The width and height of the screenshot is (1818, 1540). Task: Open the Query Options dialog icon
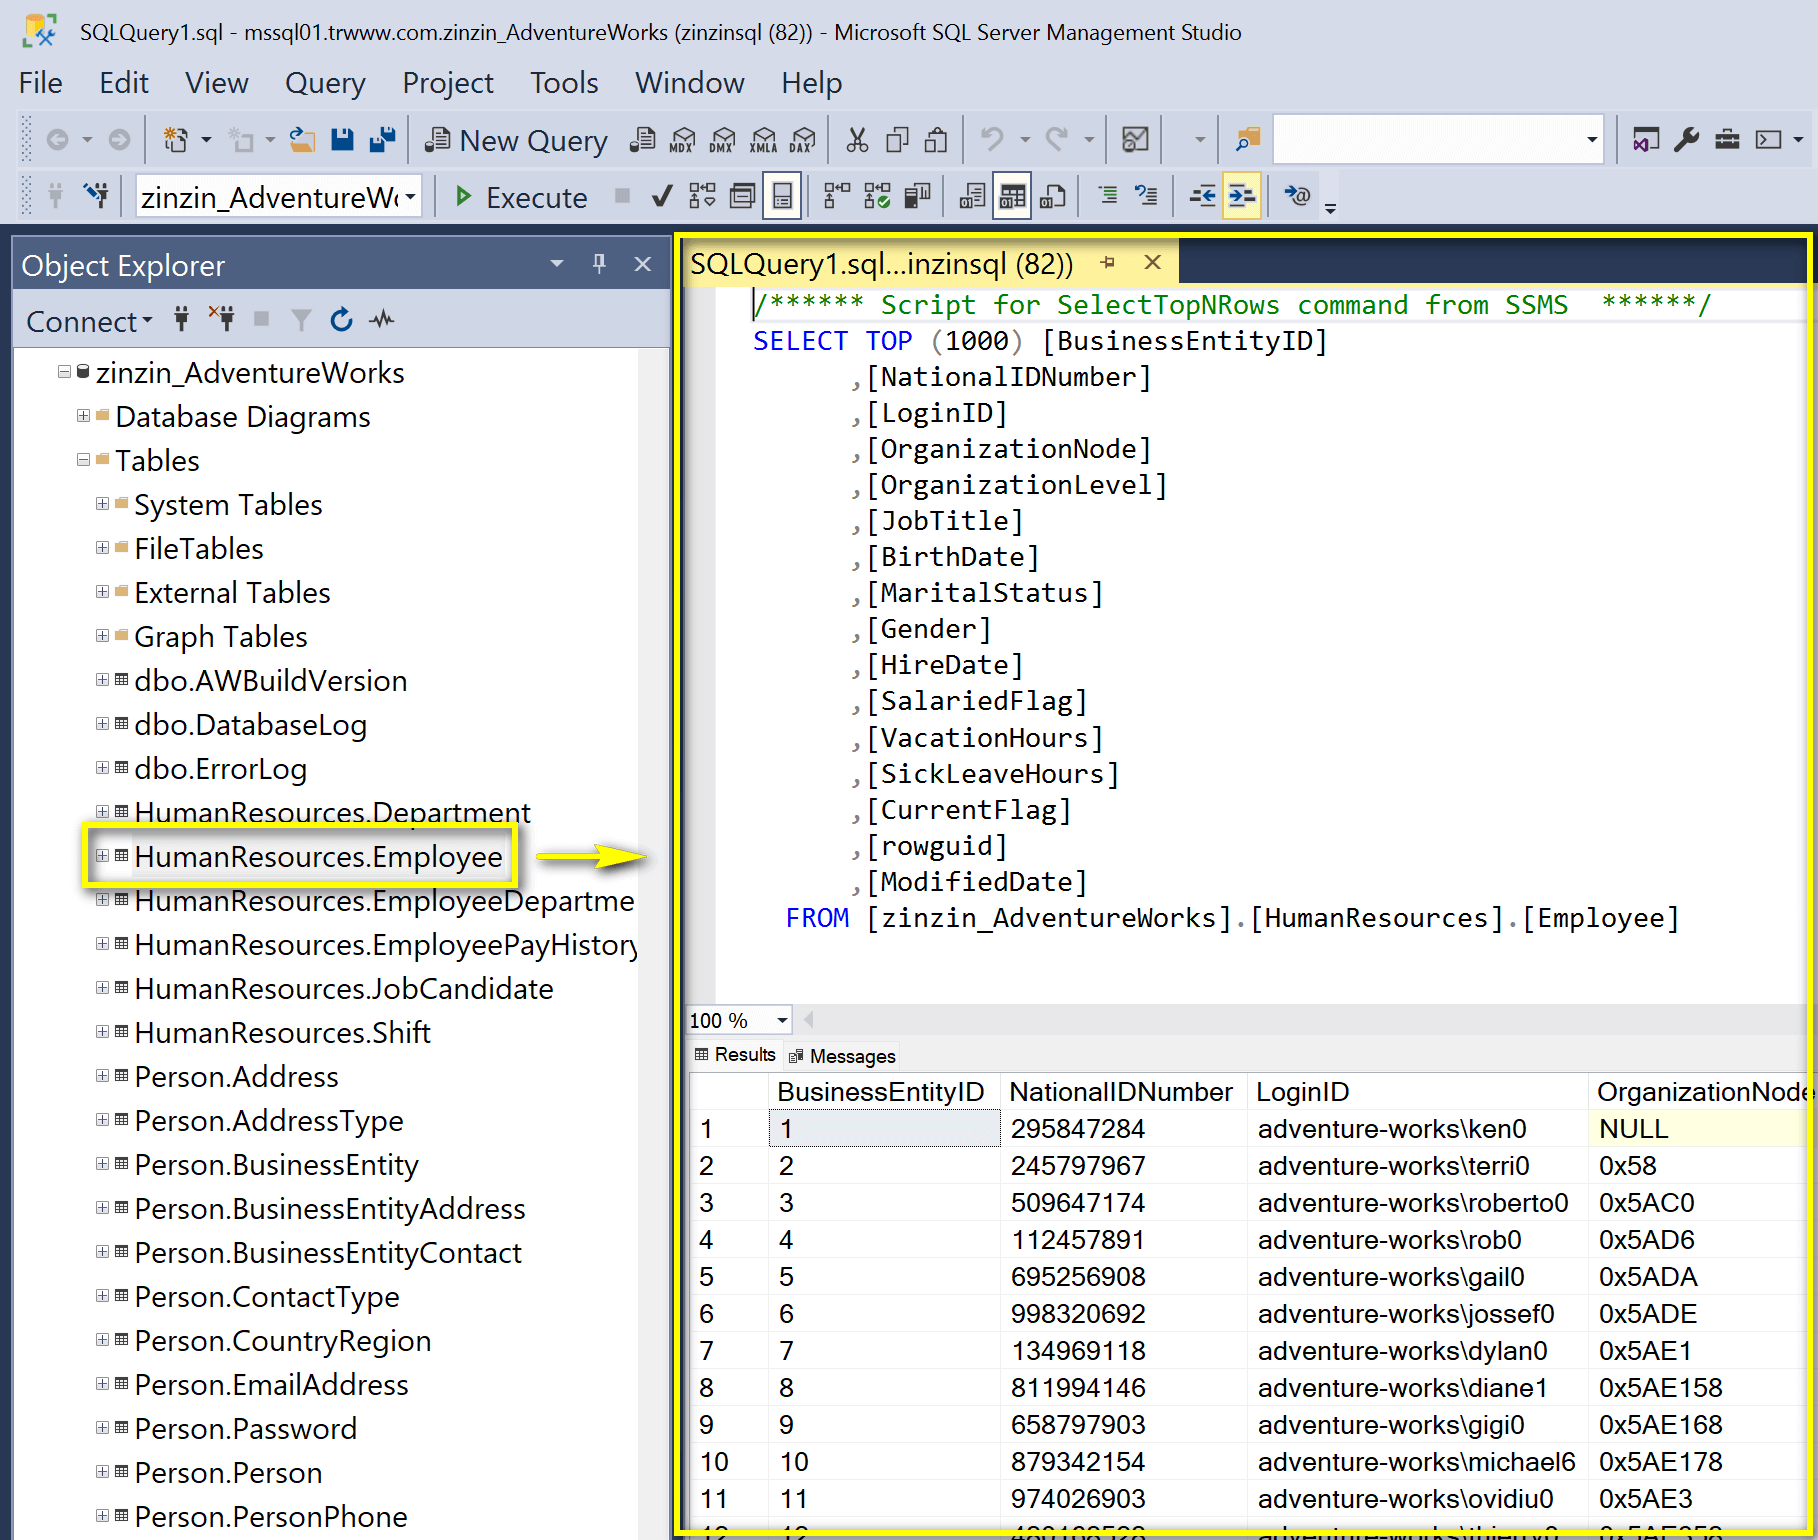pos(742,196)
